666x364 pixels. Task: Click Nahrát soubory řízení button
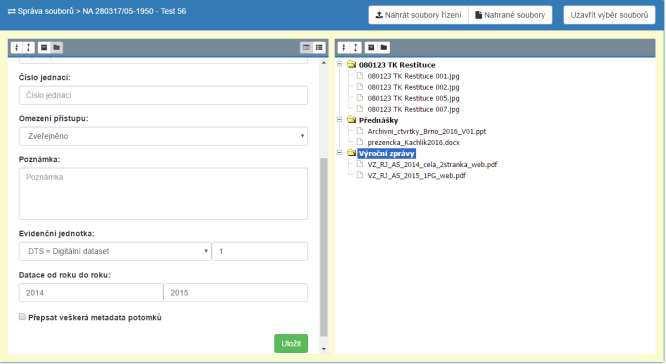(x=418, y=15)
